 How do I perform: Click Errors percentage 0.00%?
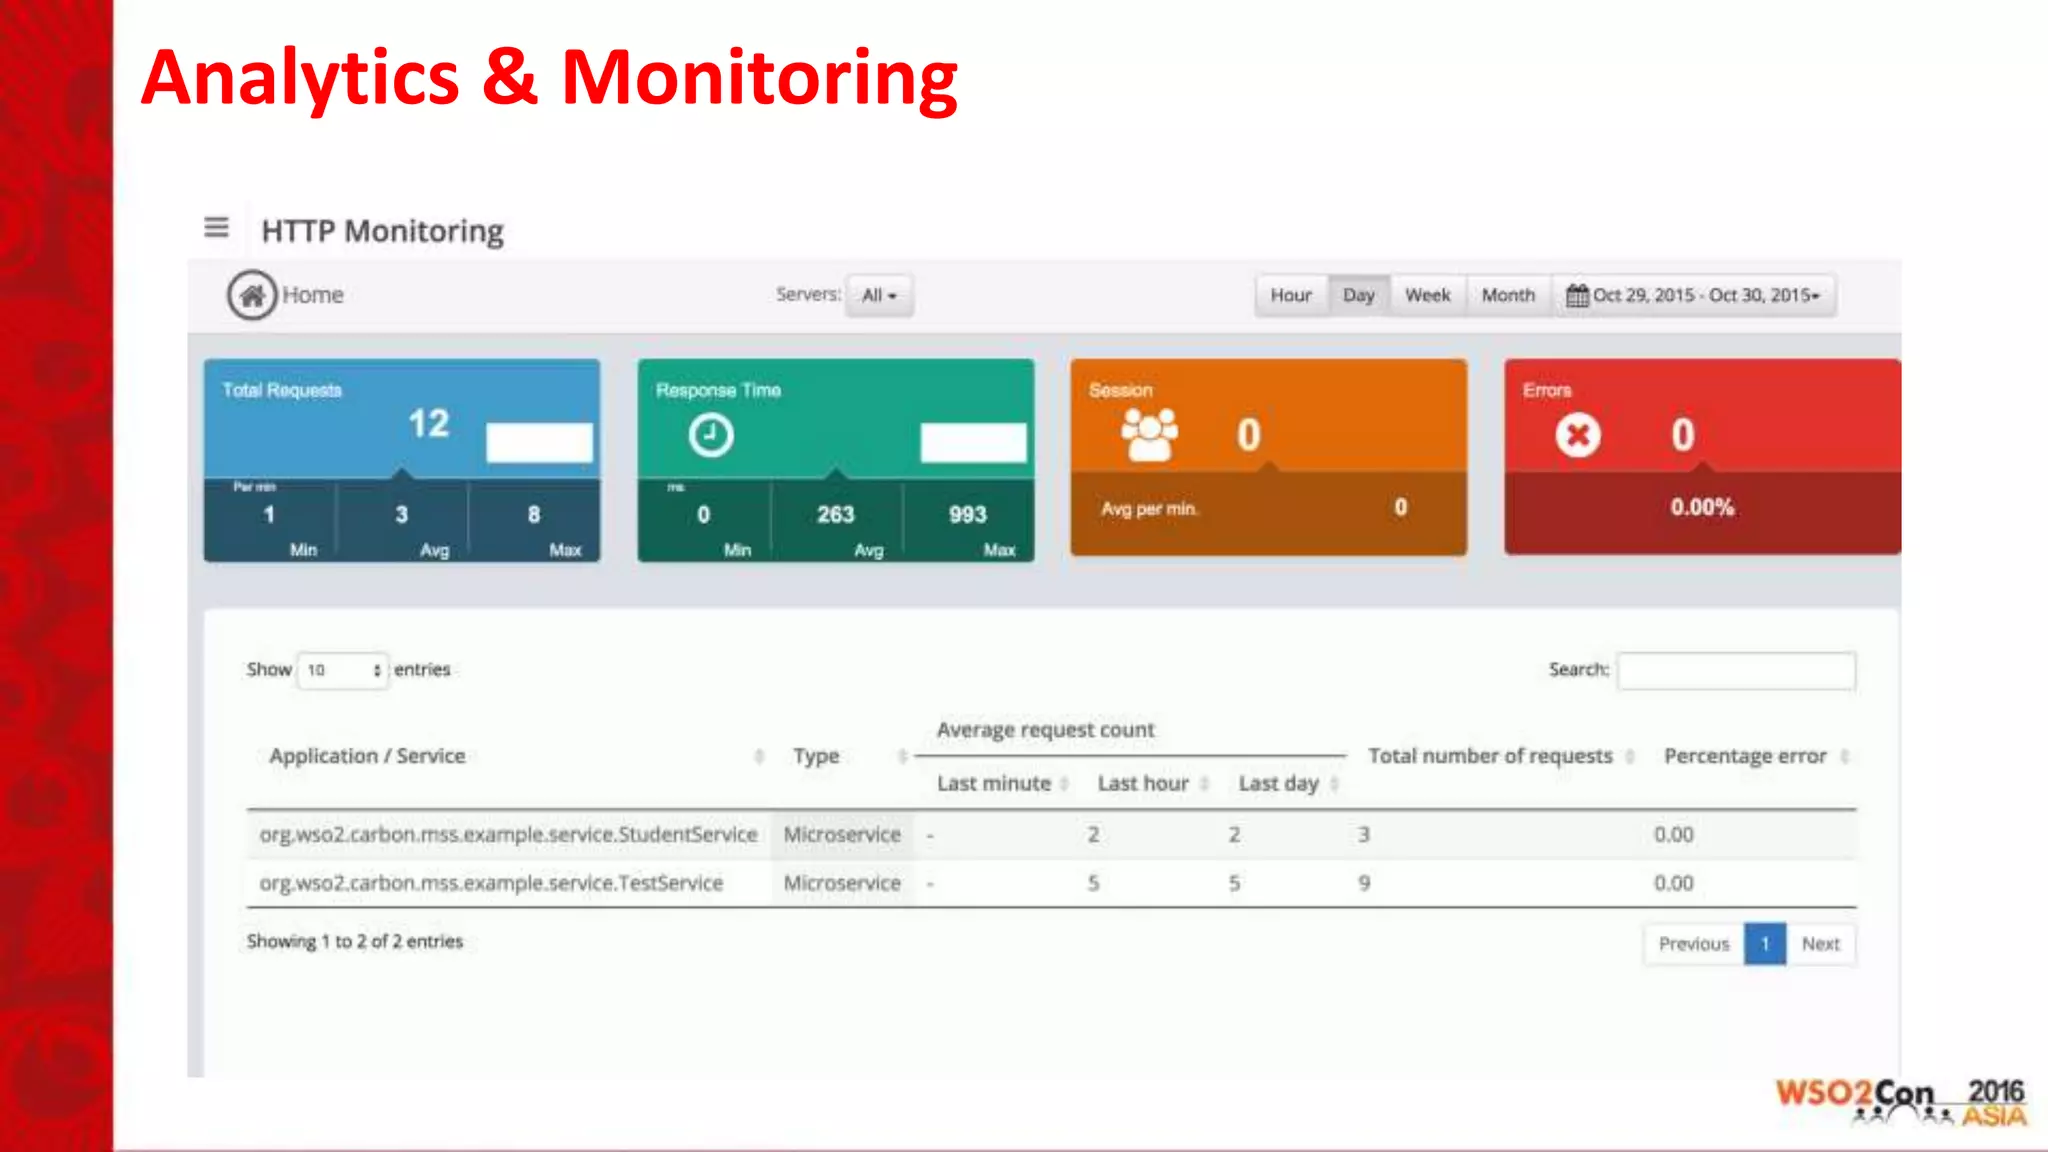point(1702,507)
